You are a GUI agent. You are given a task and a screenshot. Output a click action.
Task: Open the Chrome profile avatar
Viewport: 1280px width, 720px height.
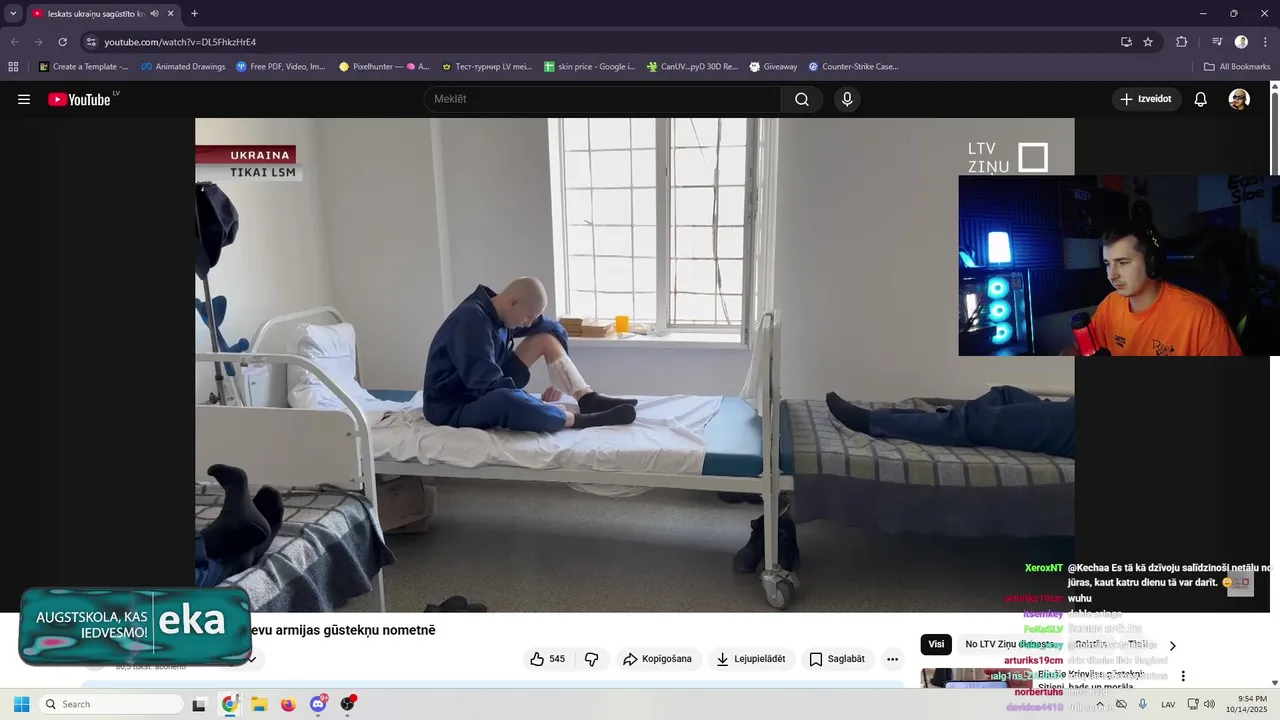tap(1241, 42)
